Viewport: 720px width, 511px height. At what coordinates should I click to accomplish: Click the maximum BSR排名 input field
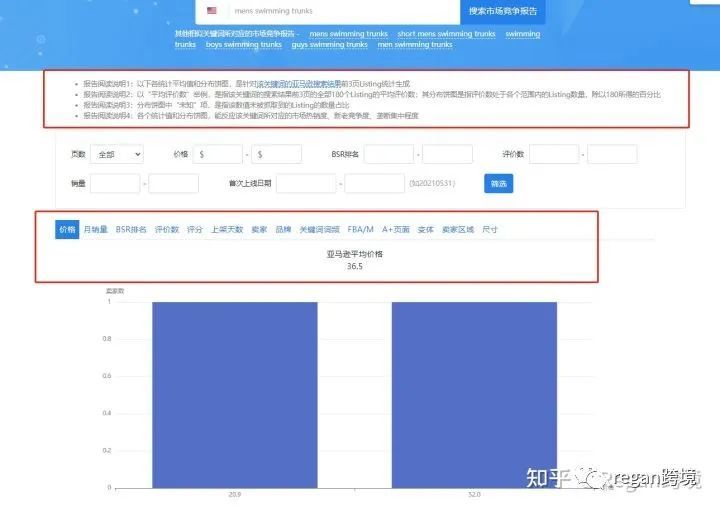pos(447,154)
